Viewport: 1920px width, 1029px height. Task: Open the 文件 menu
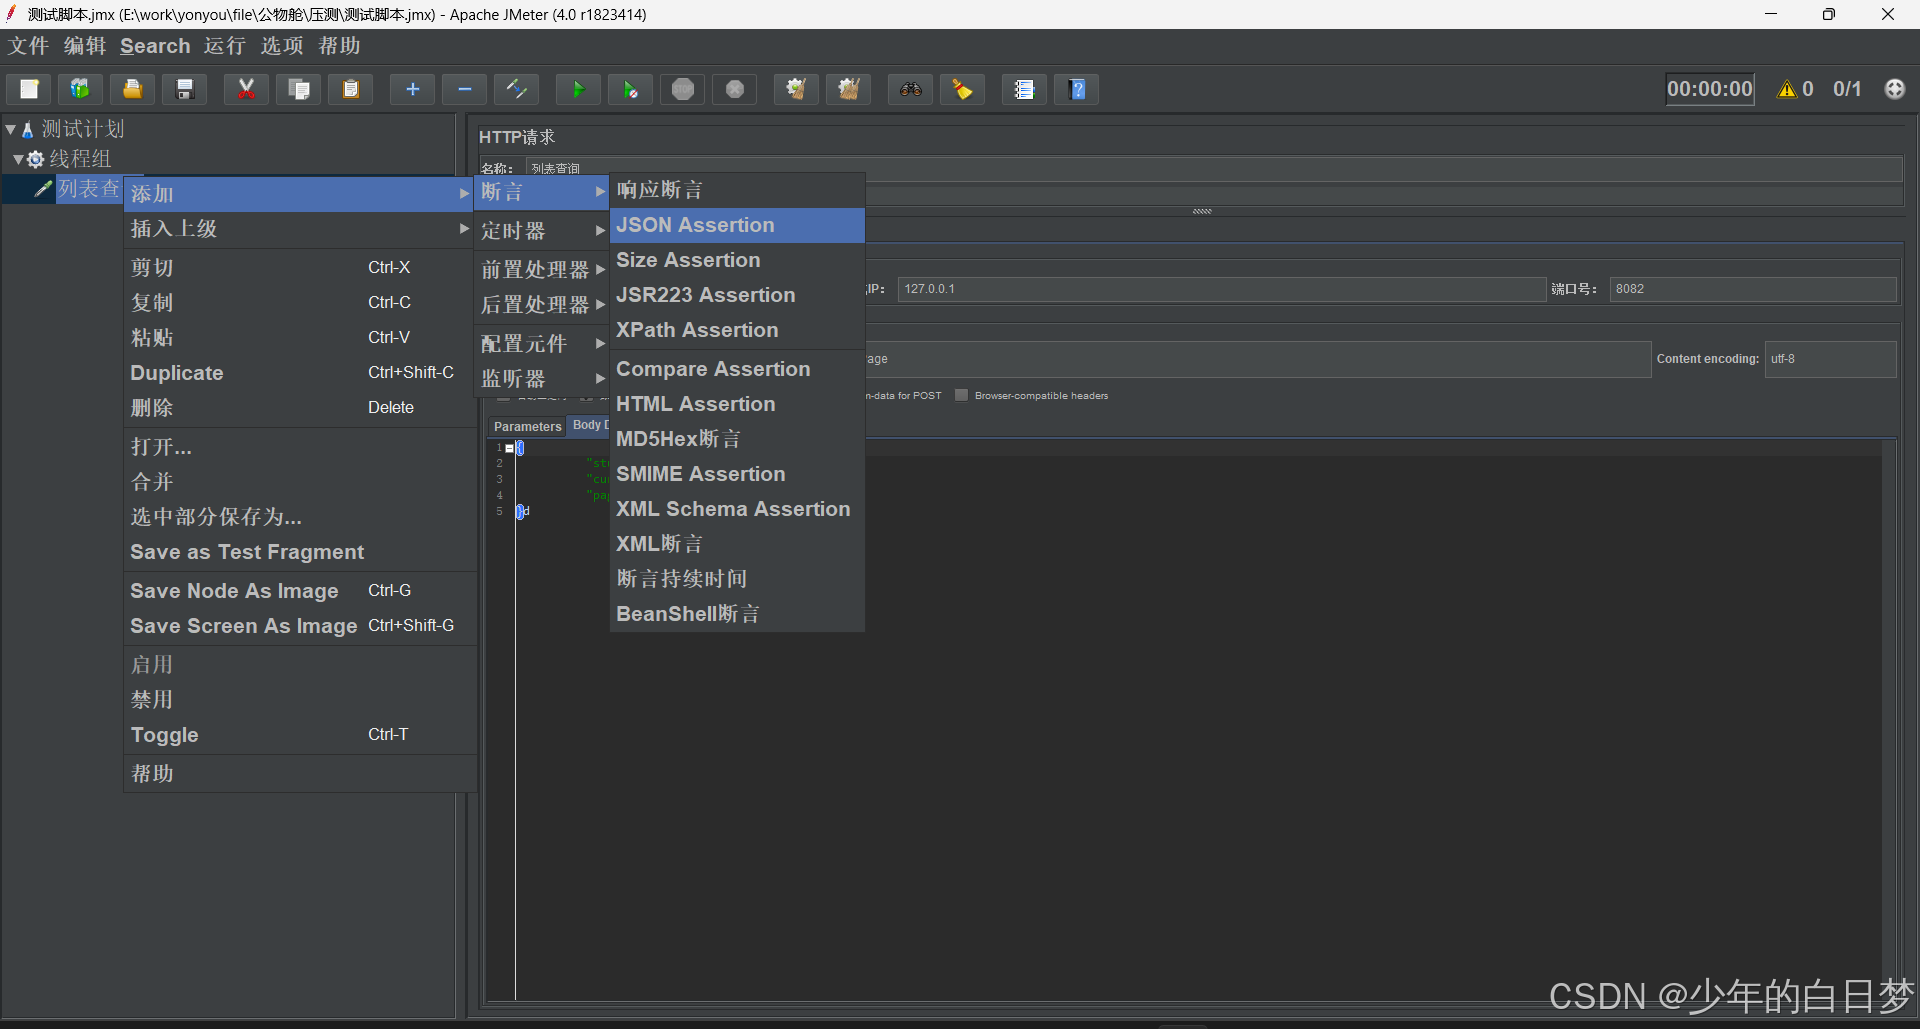point(29,46)
